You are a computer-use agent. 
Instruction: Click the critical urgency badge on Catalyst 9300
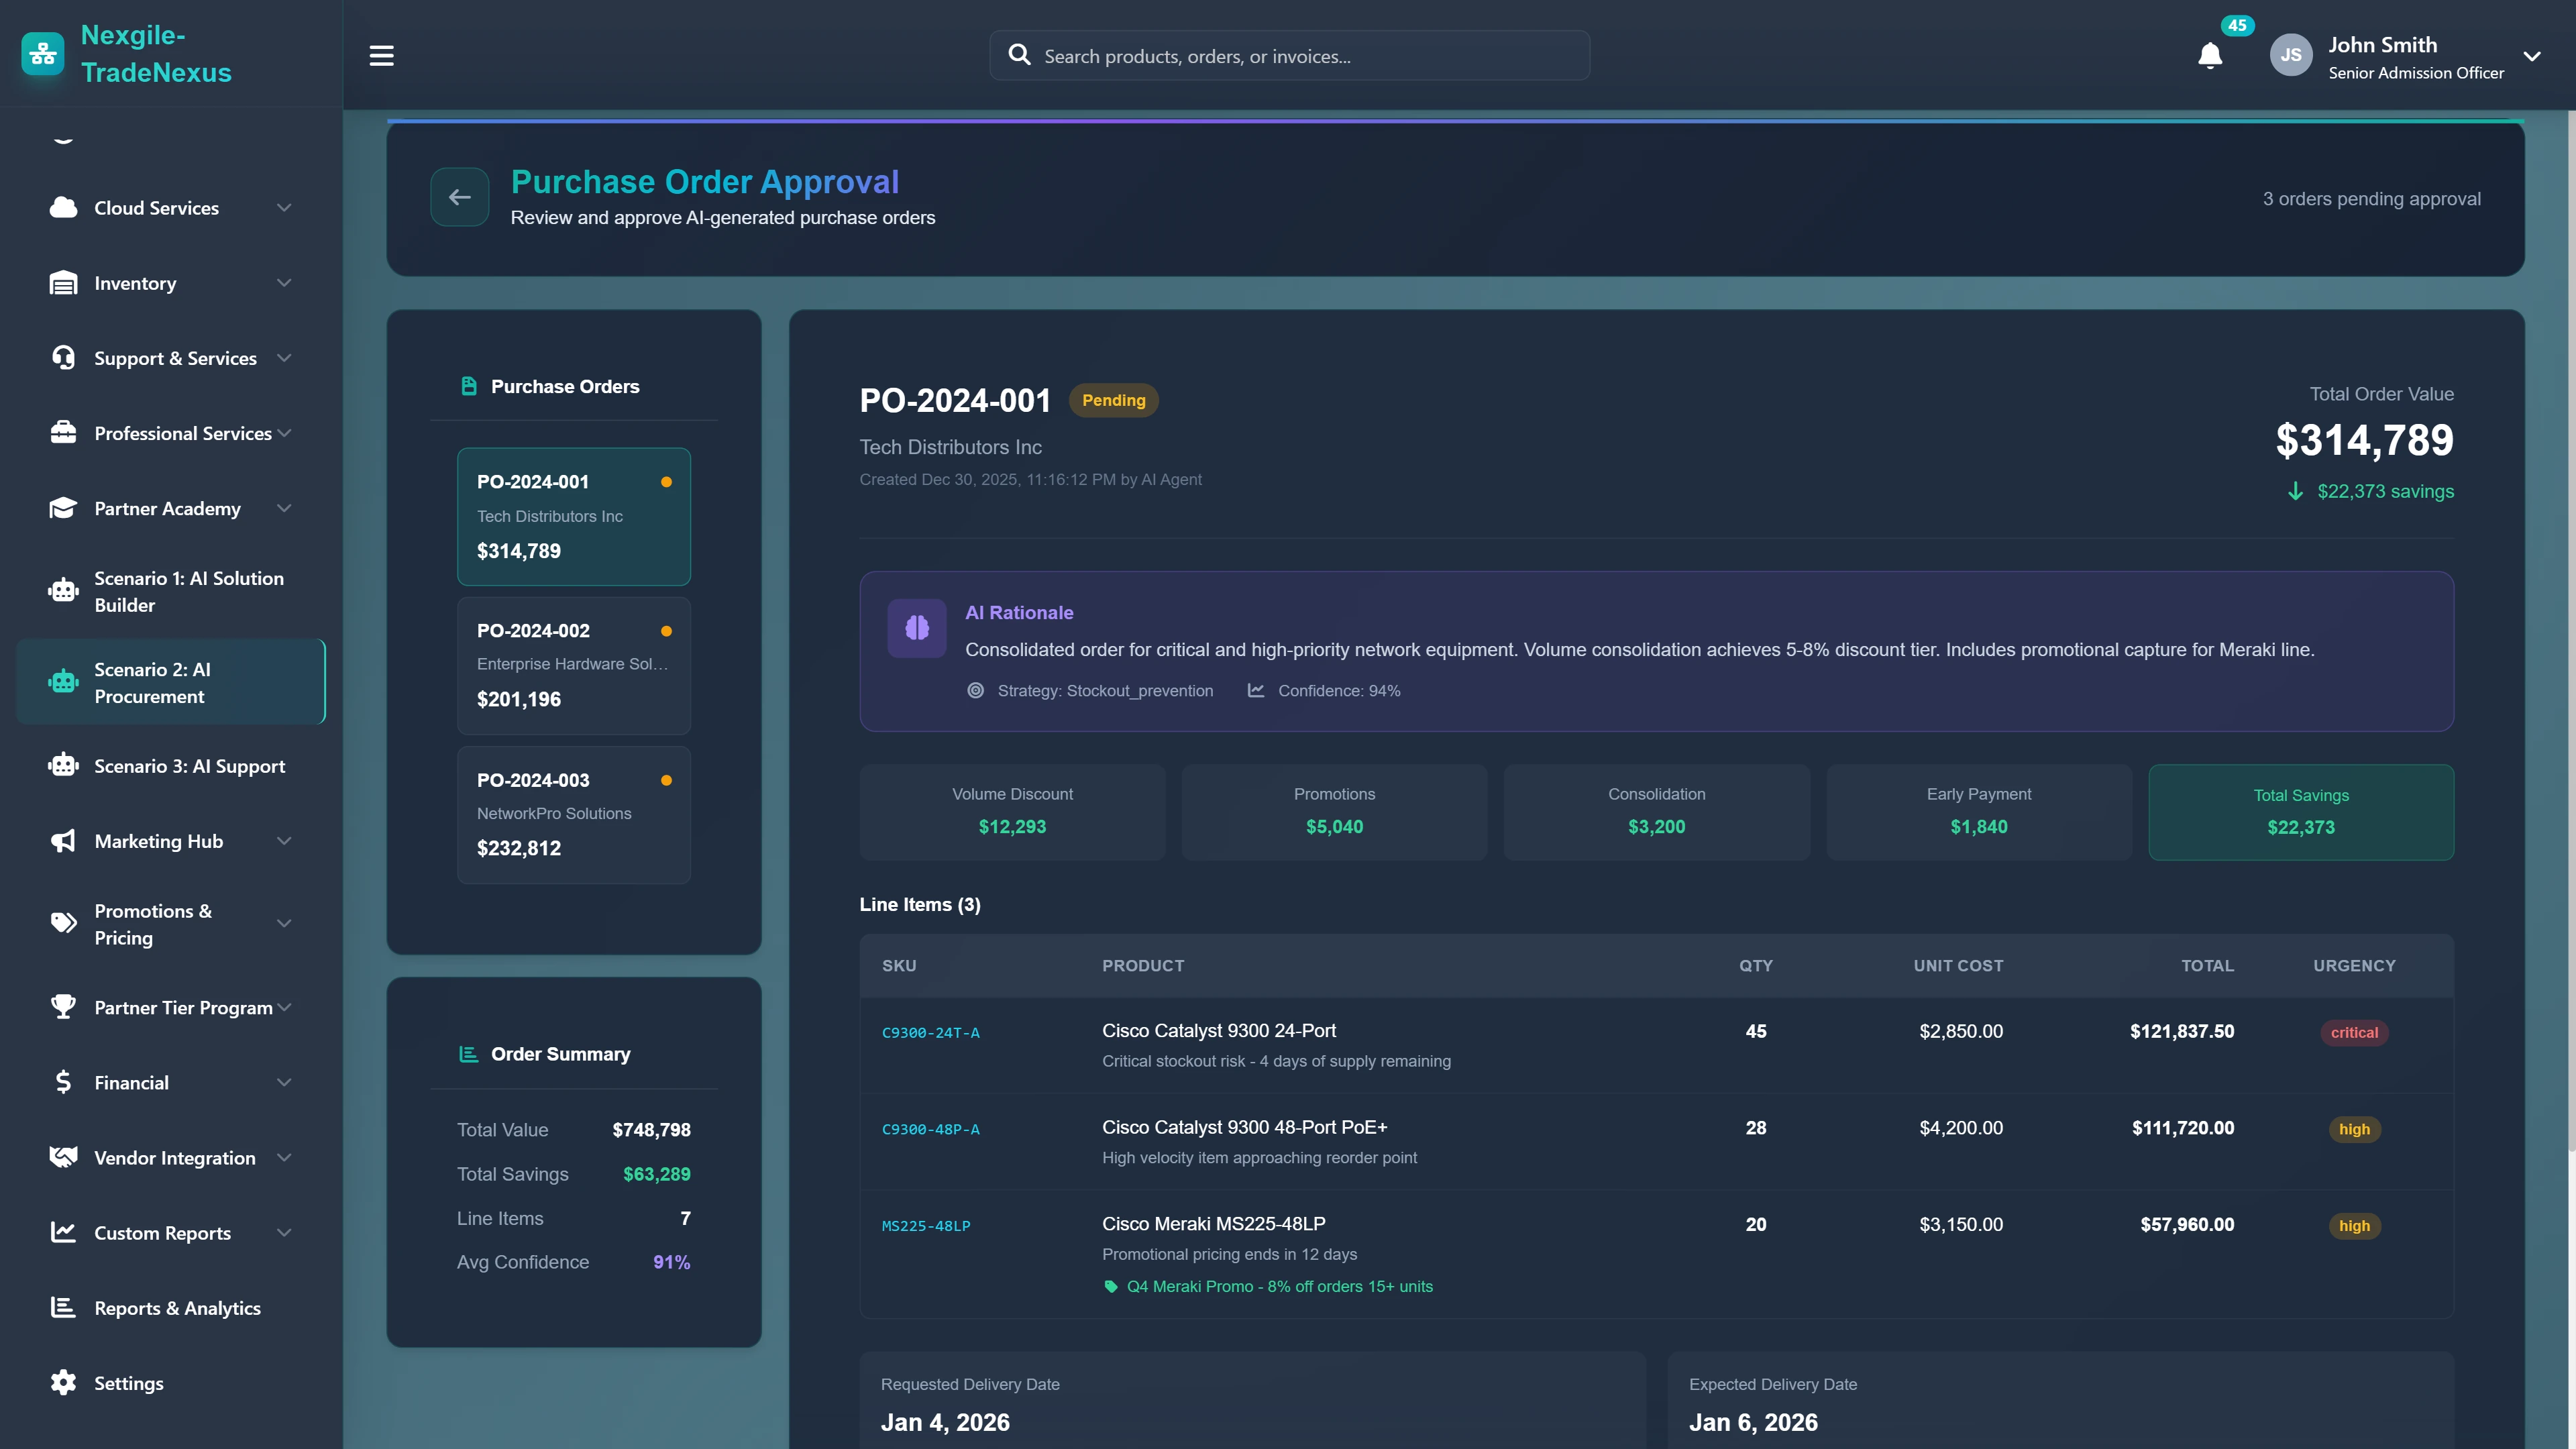[2355, 1032]
